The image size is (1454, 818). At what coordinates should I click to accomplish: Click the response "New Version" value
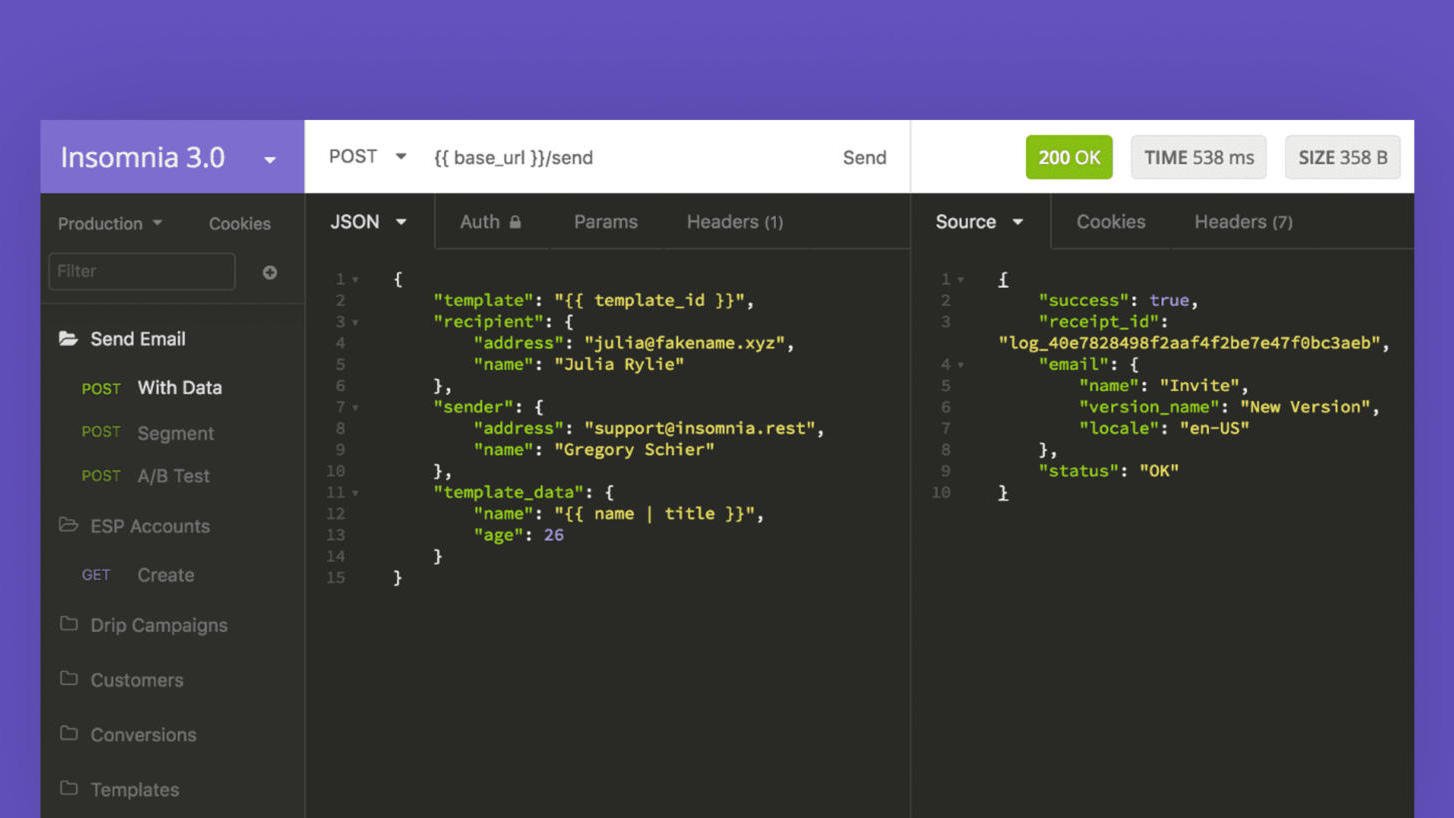click(x=1305, y=407)
